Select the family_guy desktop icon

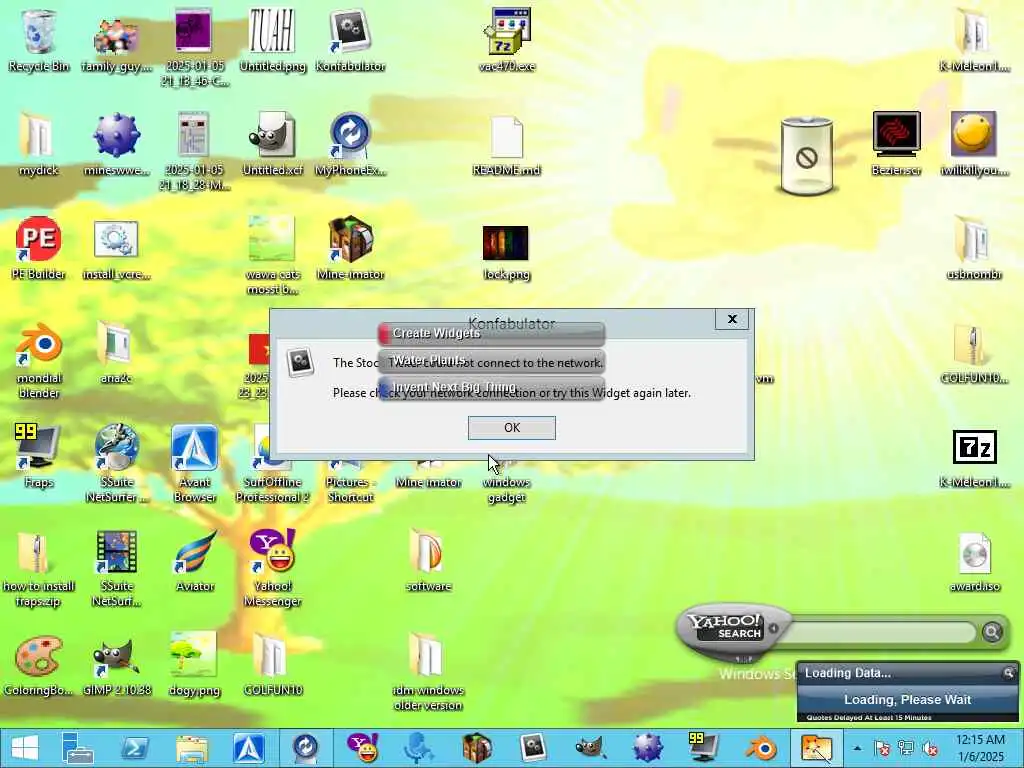coord(116,43)
